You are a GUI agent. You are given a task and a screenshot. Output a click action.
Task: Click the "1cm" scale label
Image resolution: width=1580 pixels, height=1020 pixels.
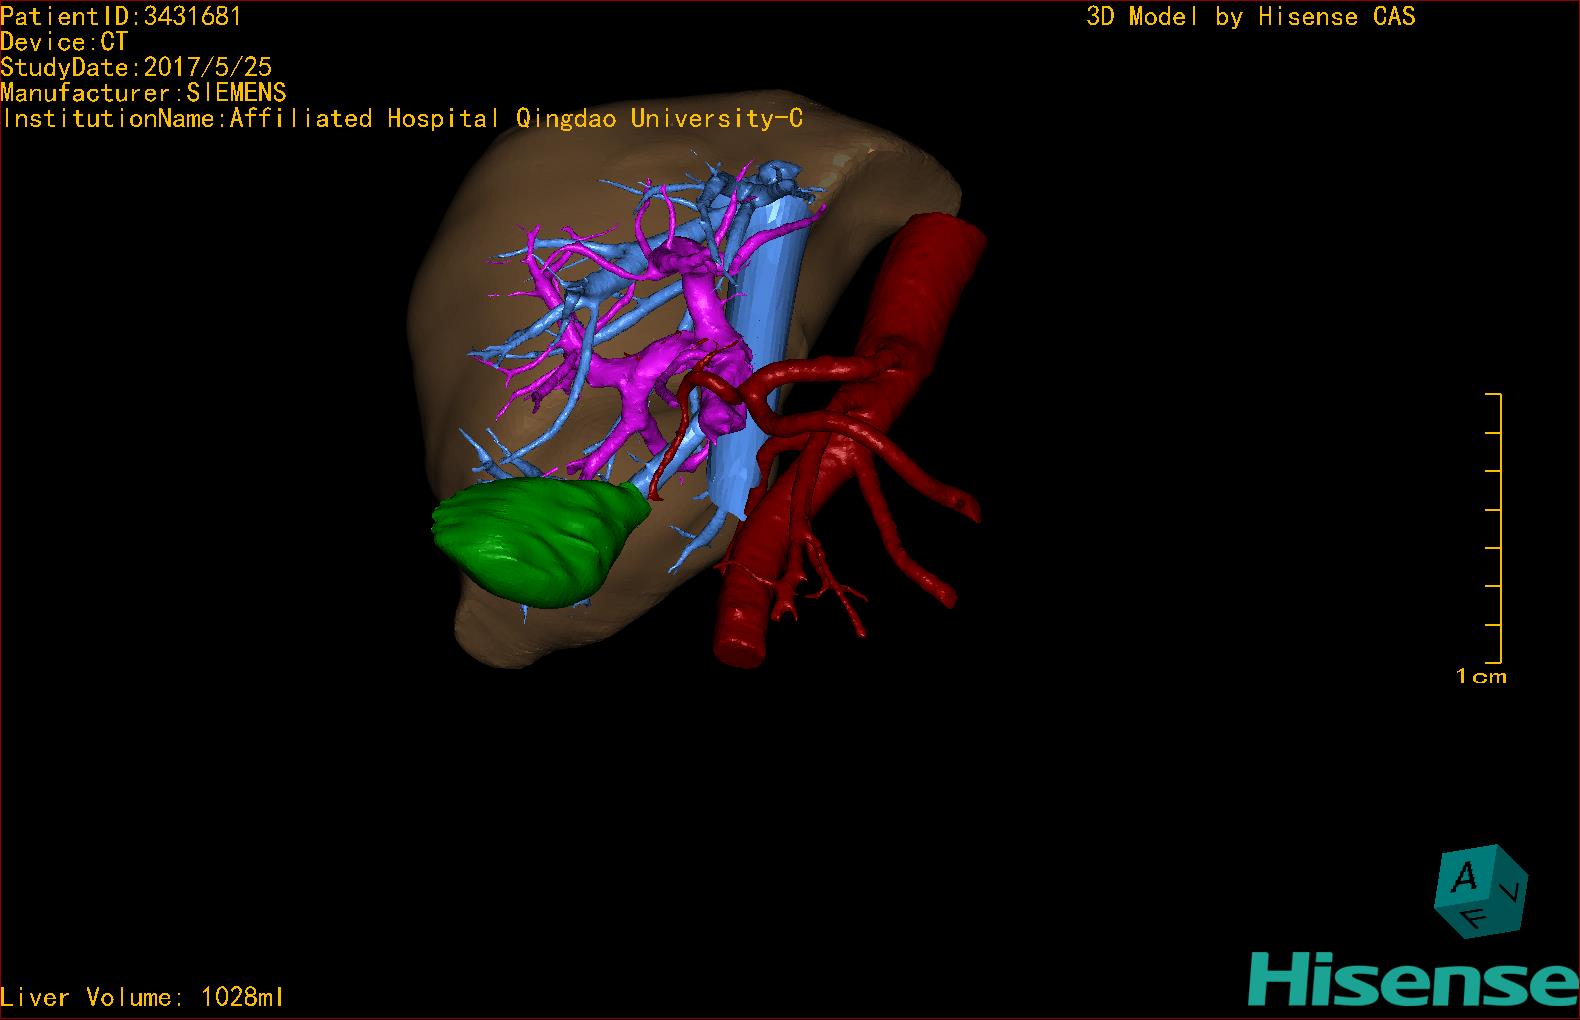point(1481,677)
